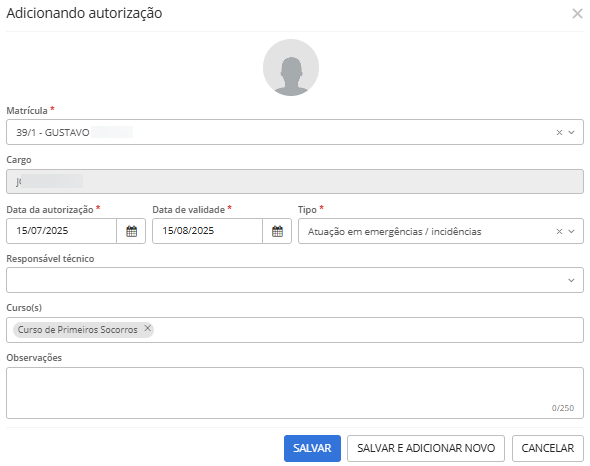Click the Data de validade date input
590x466 pixels.
pos(207,231)
